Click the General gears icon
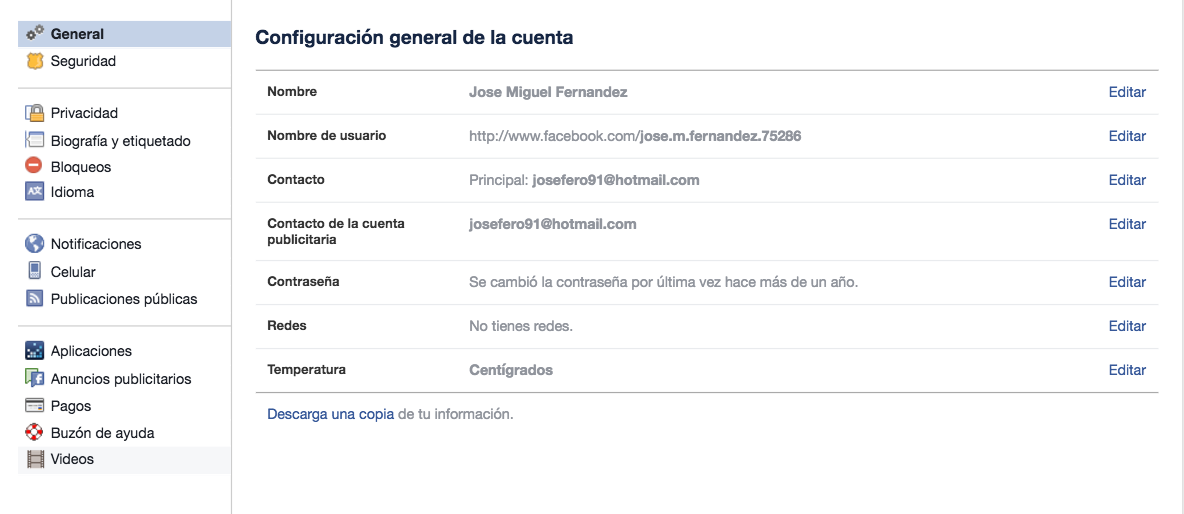Screen dimensions: 1184x514 point(35,34)
